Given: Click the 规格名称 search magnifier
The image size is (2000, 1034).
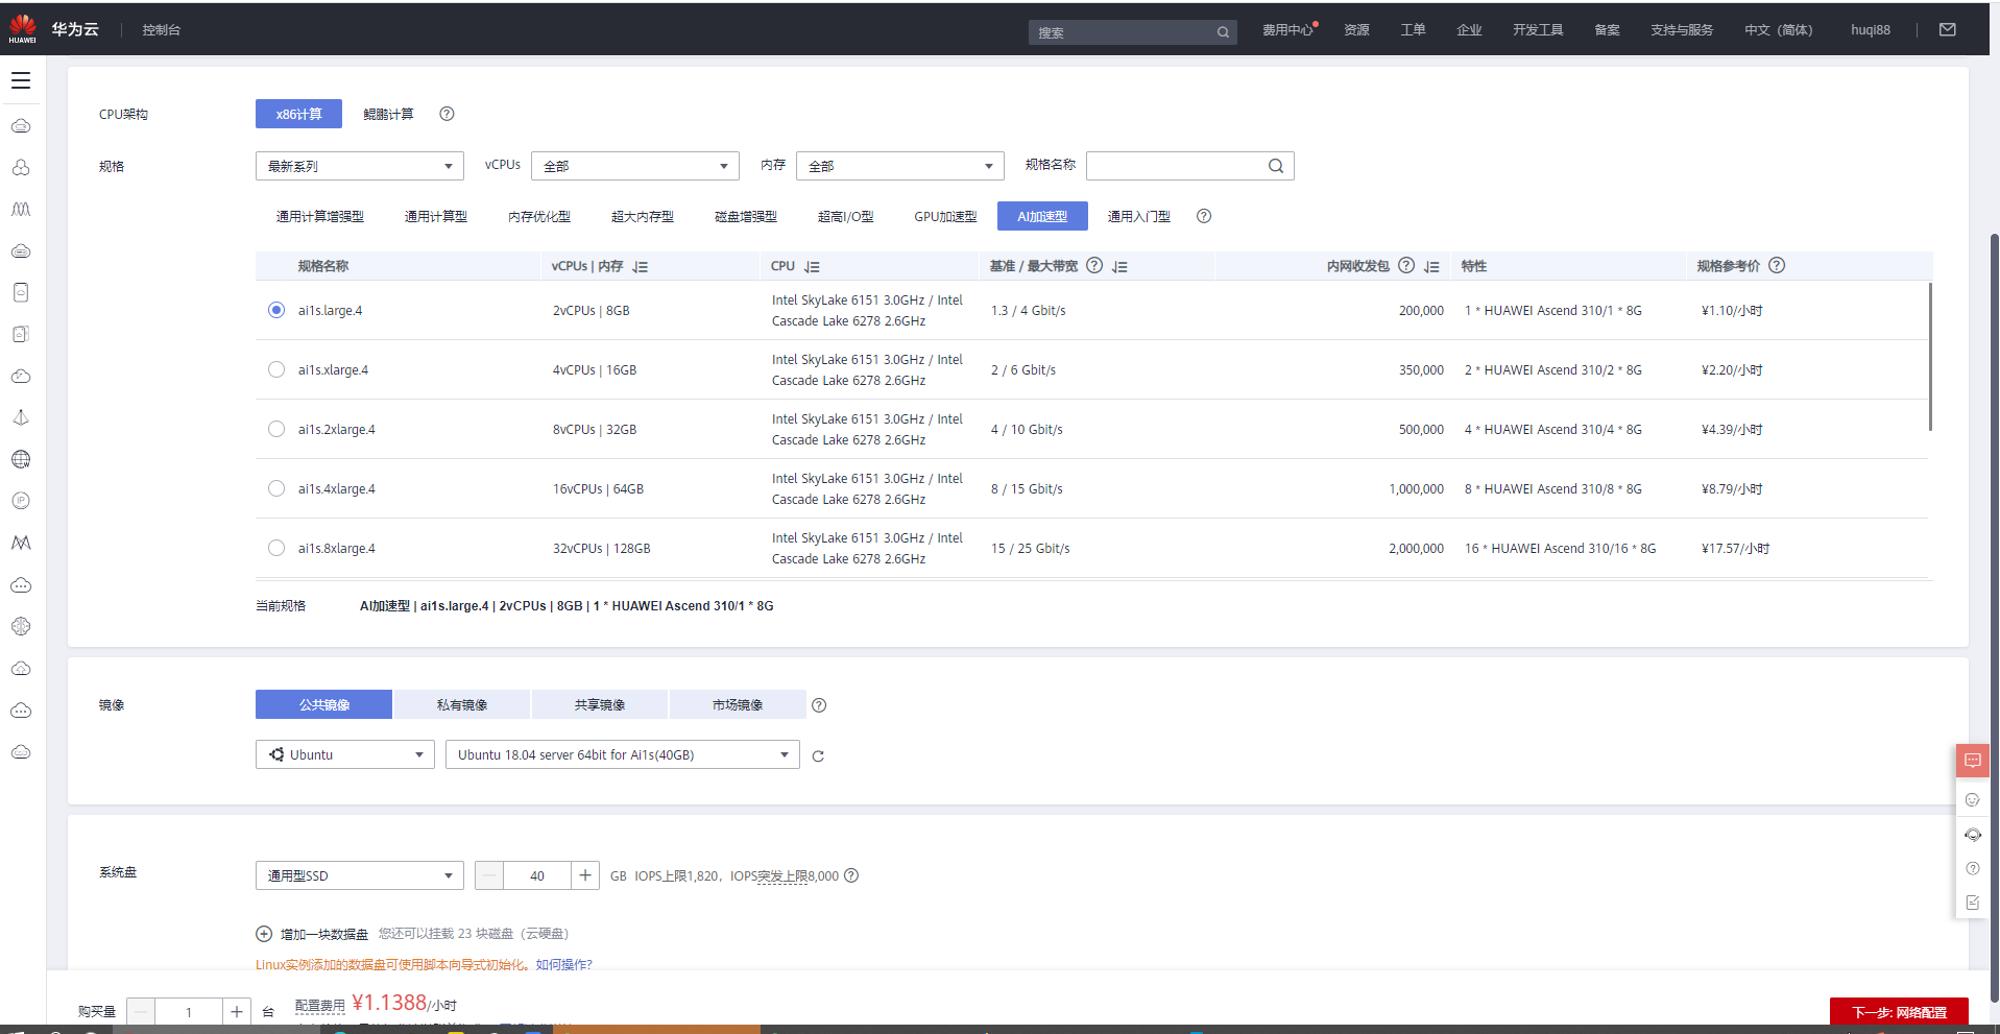Looking at the screenshot, I should pyautogui.click(x=1276, y=166).
